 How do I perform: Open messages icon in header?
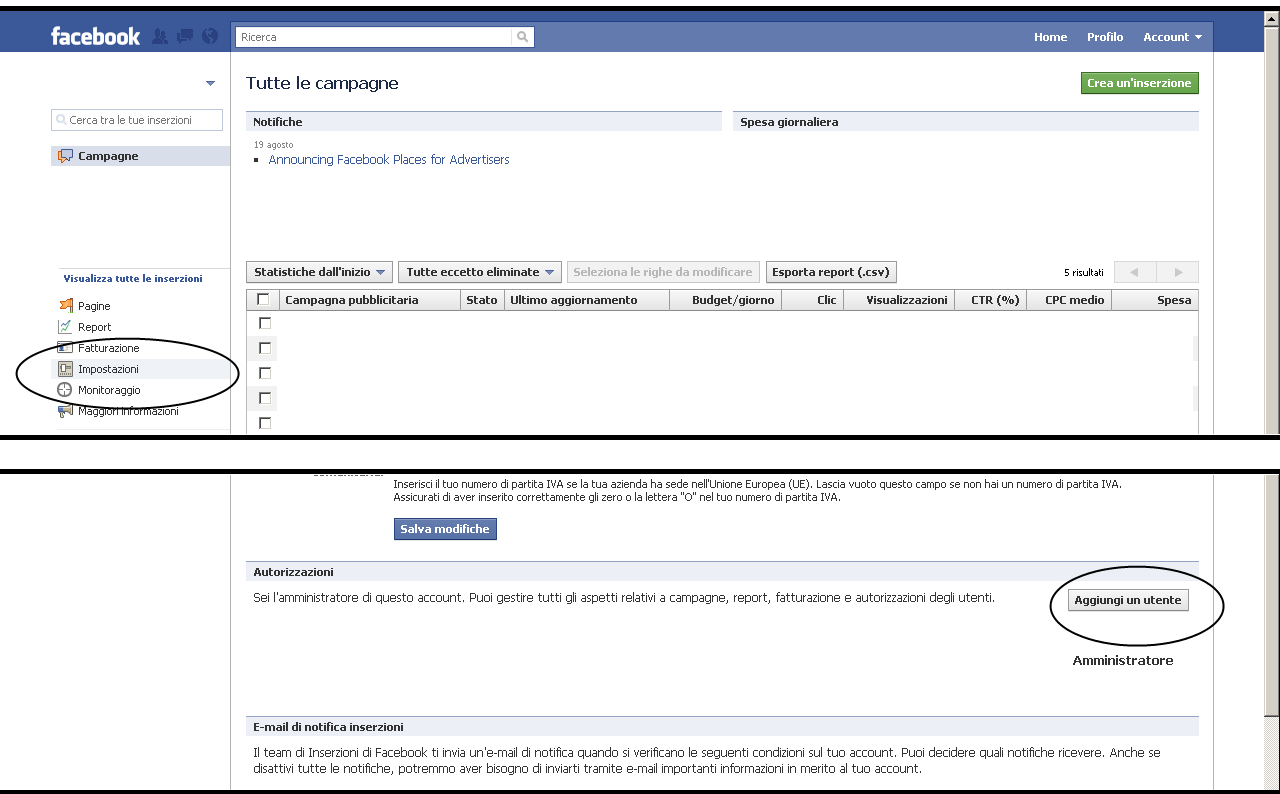click(185, 37)
